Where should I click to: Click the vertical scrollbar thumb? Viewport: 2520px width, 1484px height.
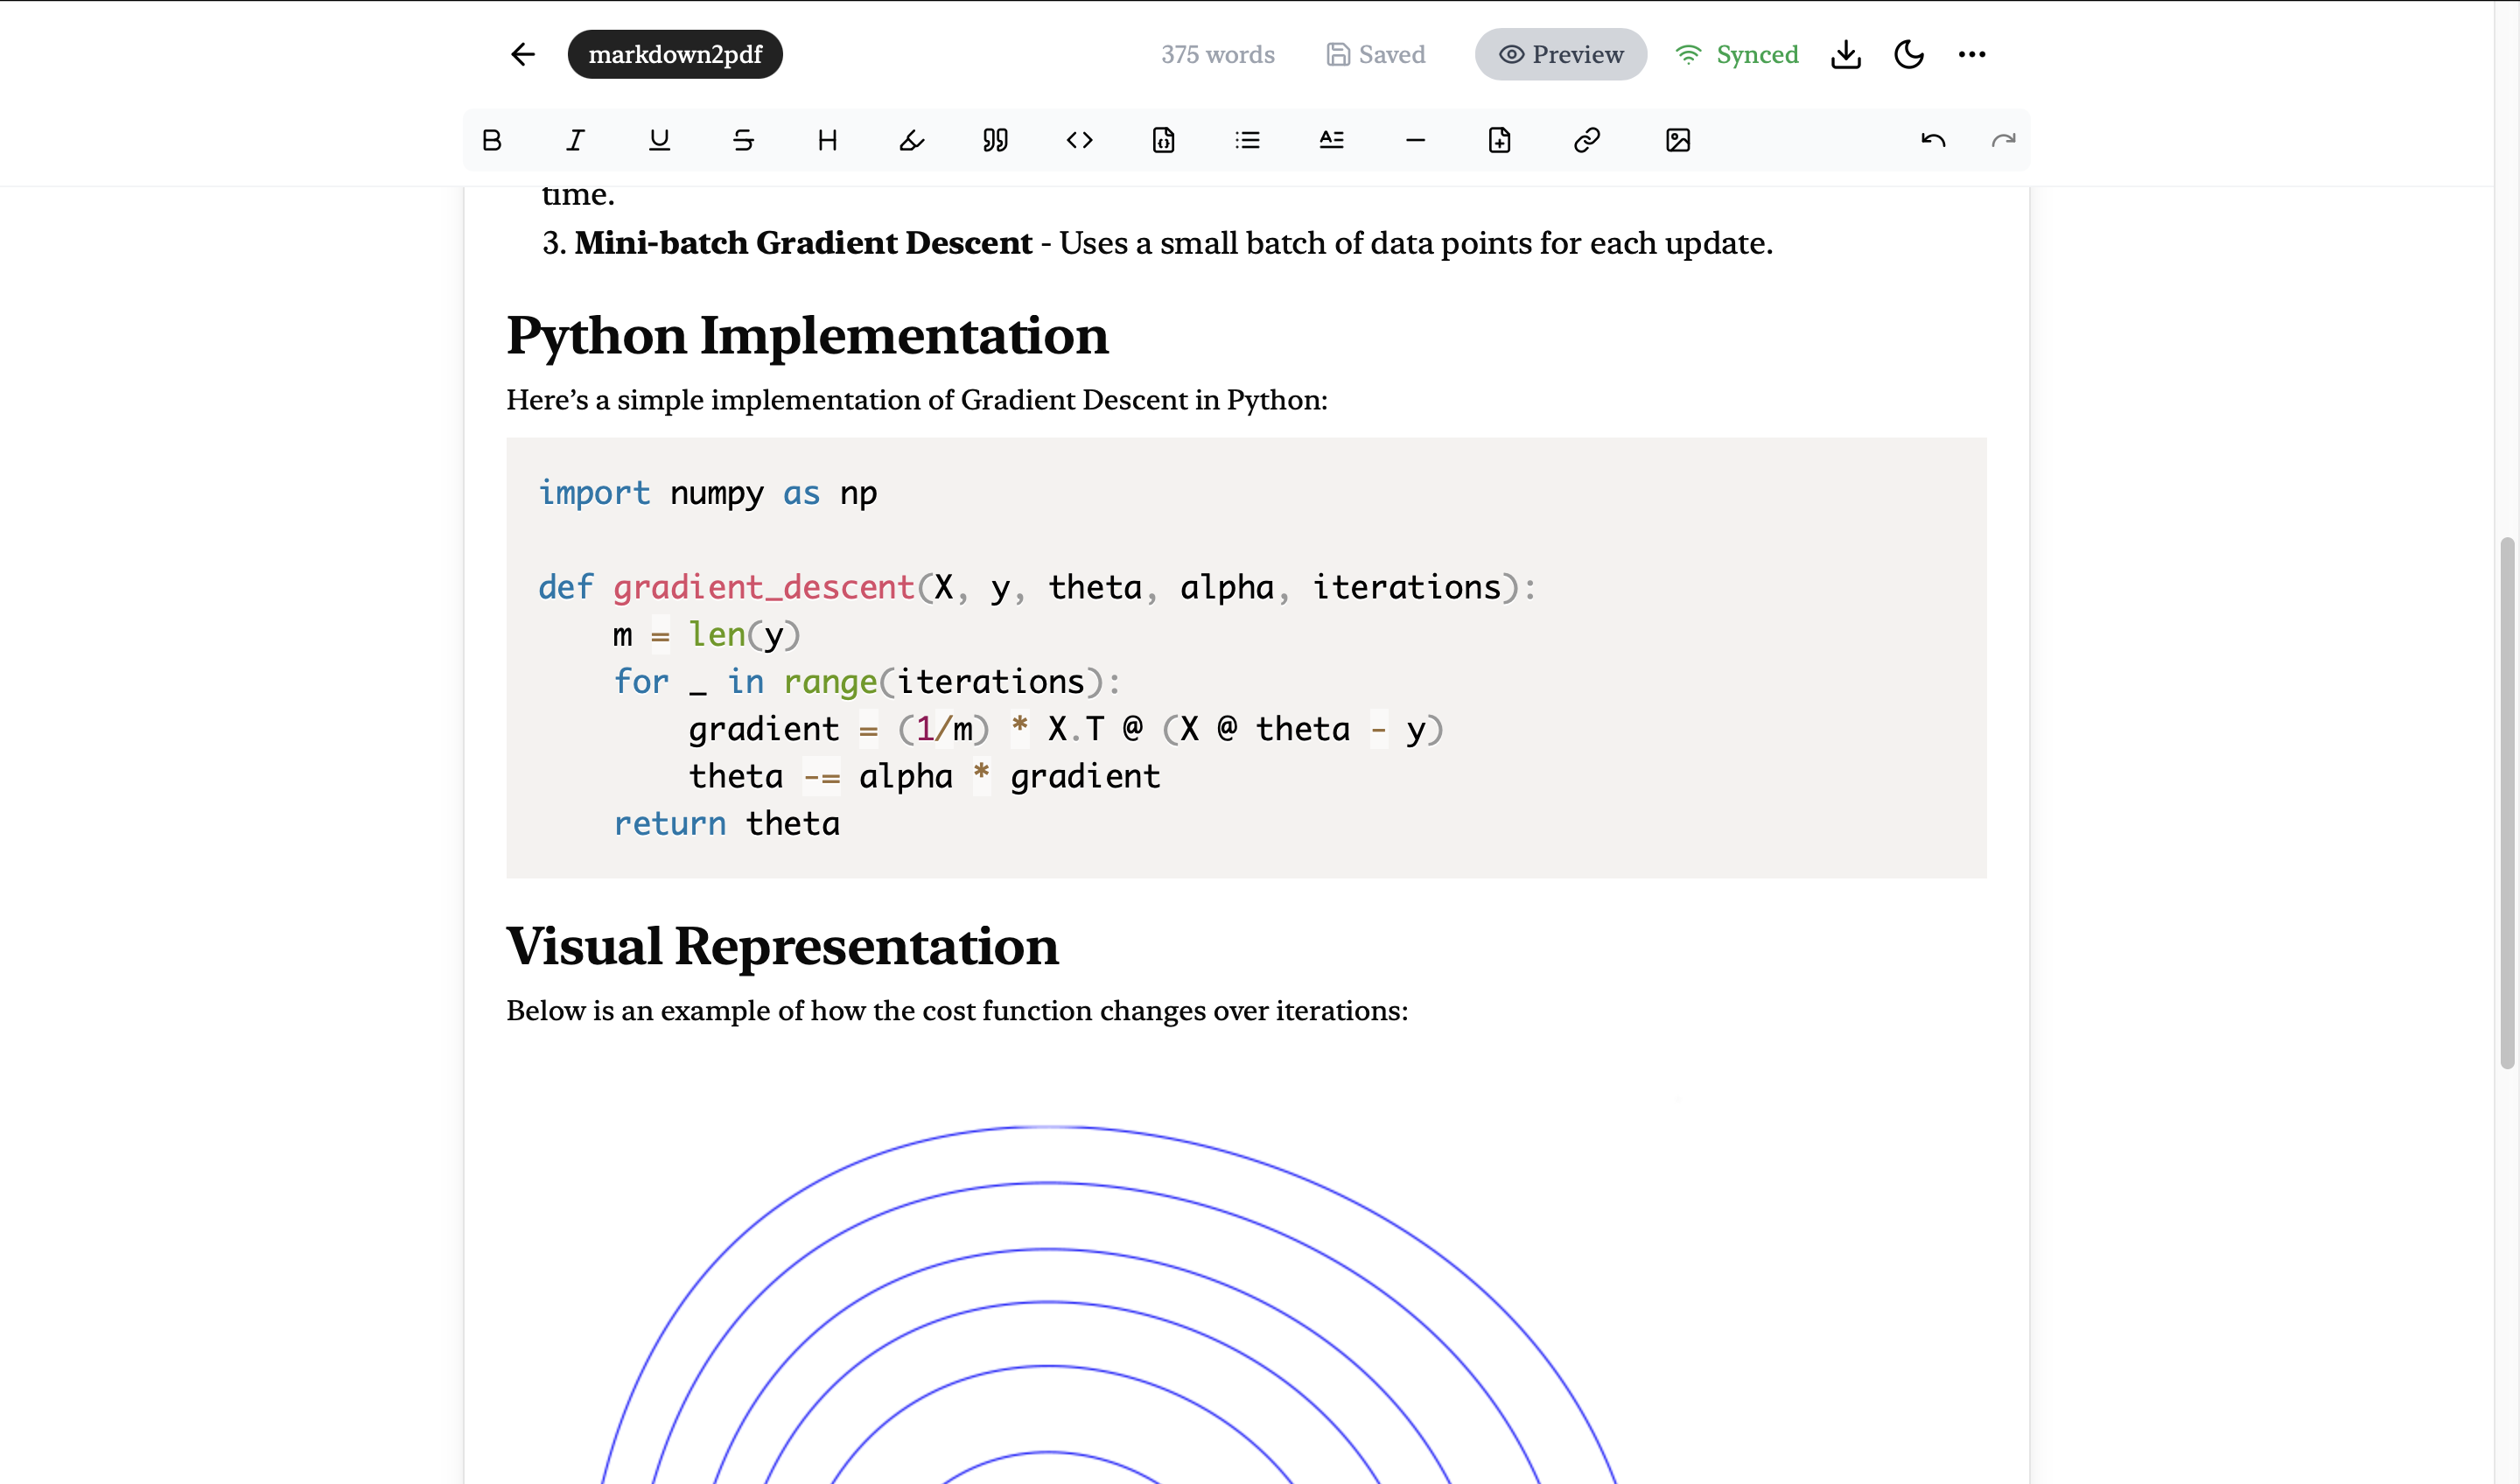coord(2507,802)
